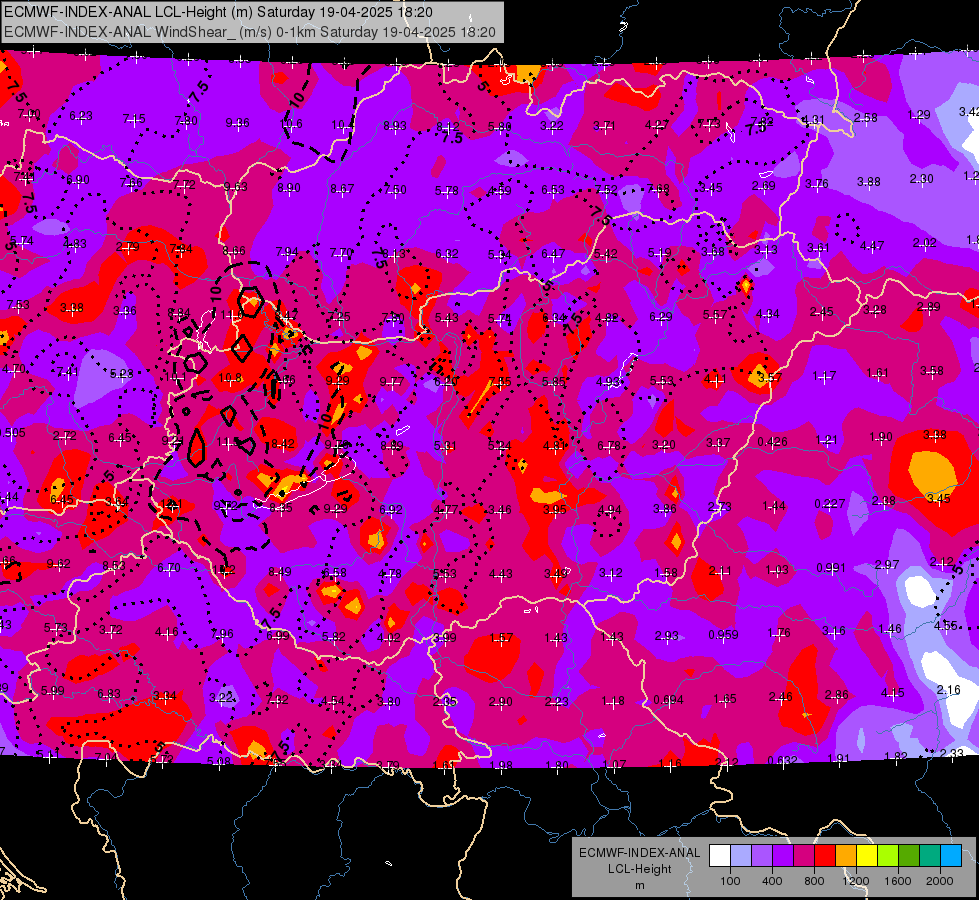Viewport: 979px width, 900px height.
Task: Pick the 9.63 shear value
Action: coord(235,187)
